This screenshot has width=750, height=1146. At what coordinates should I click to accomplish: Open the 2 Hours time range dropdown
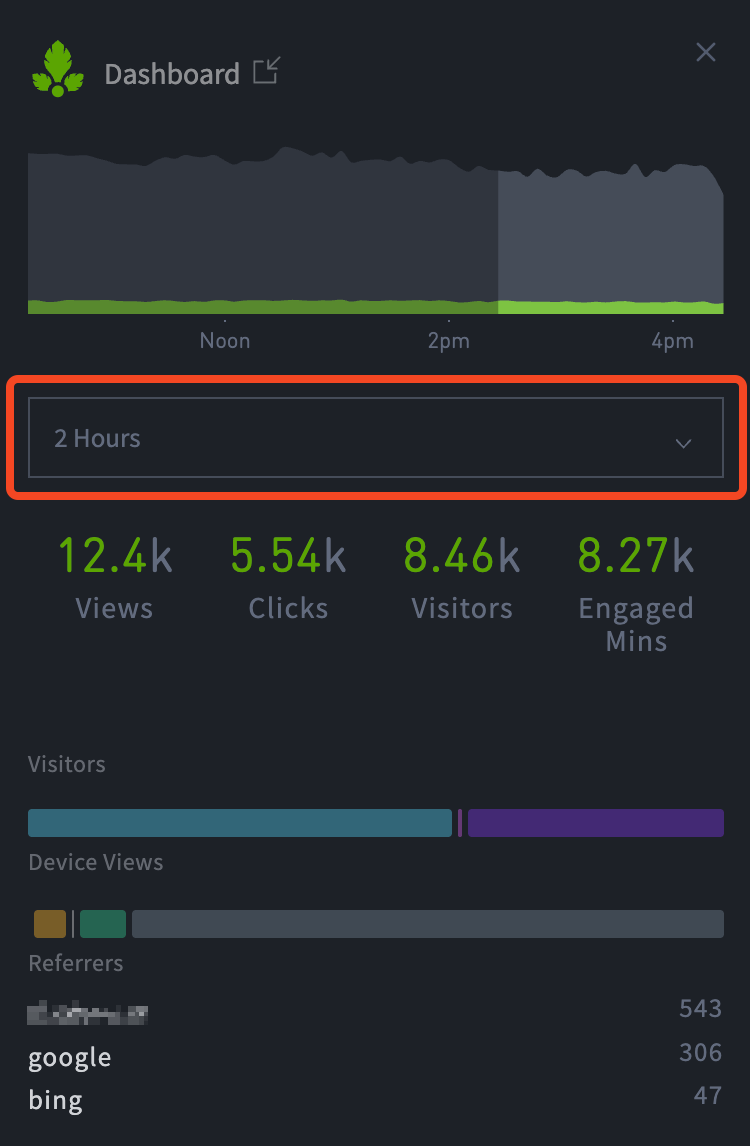click(375, 438)
